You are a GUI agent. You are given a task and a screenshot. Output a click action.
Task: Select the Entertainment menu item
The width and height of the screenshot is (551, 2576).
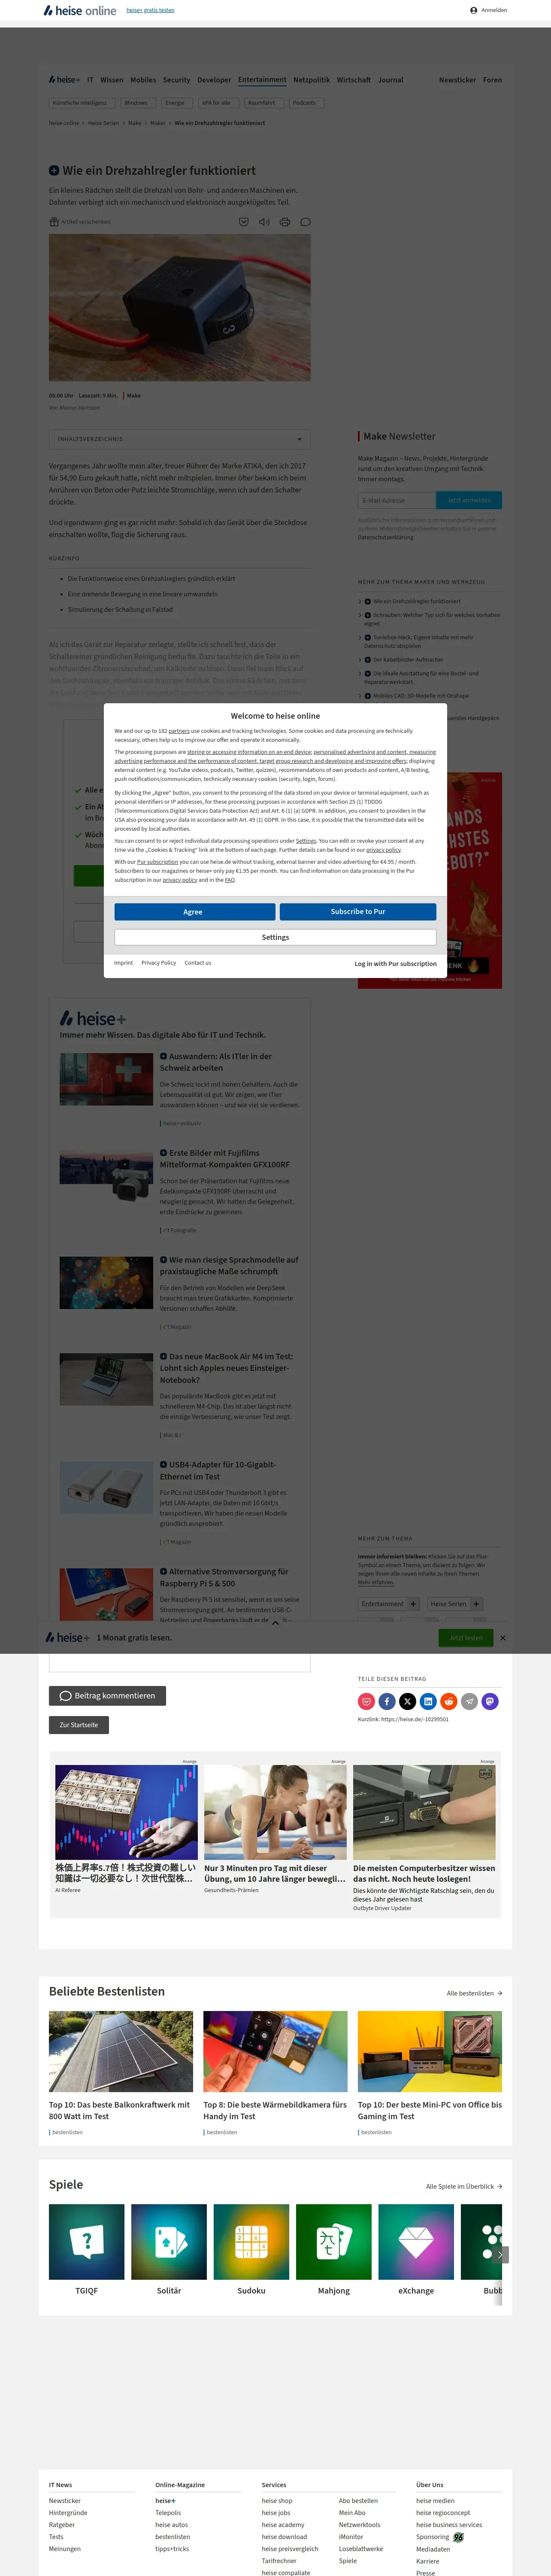point(262,80)
